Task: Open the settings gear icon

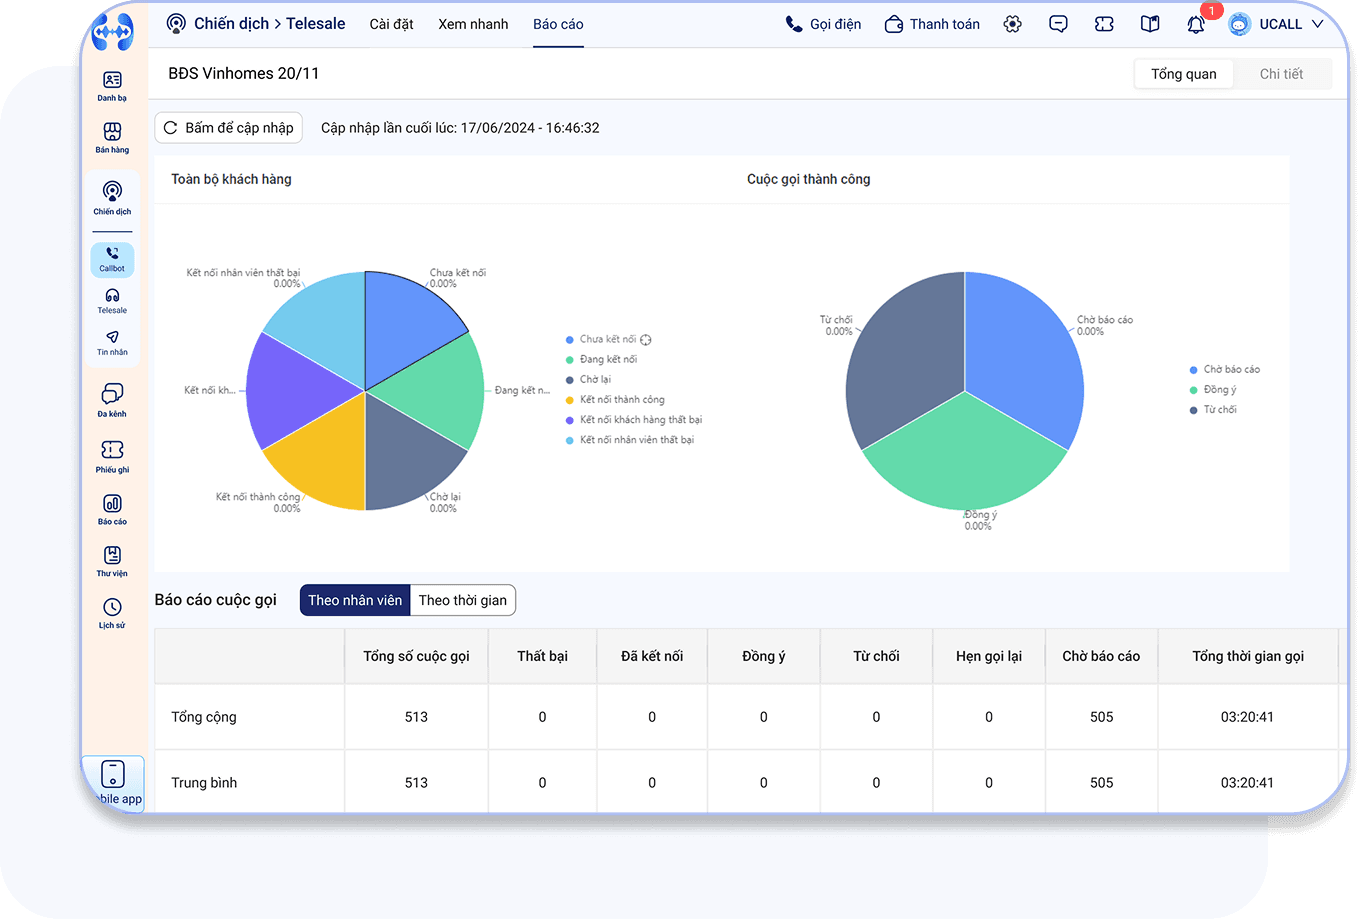Action: coord(1012,24)
